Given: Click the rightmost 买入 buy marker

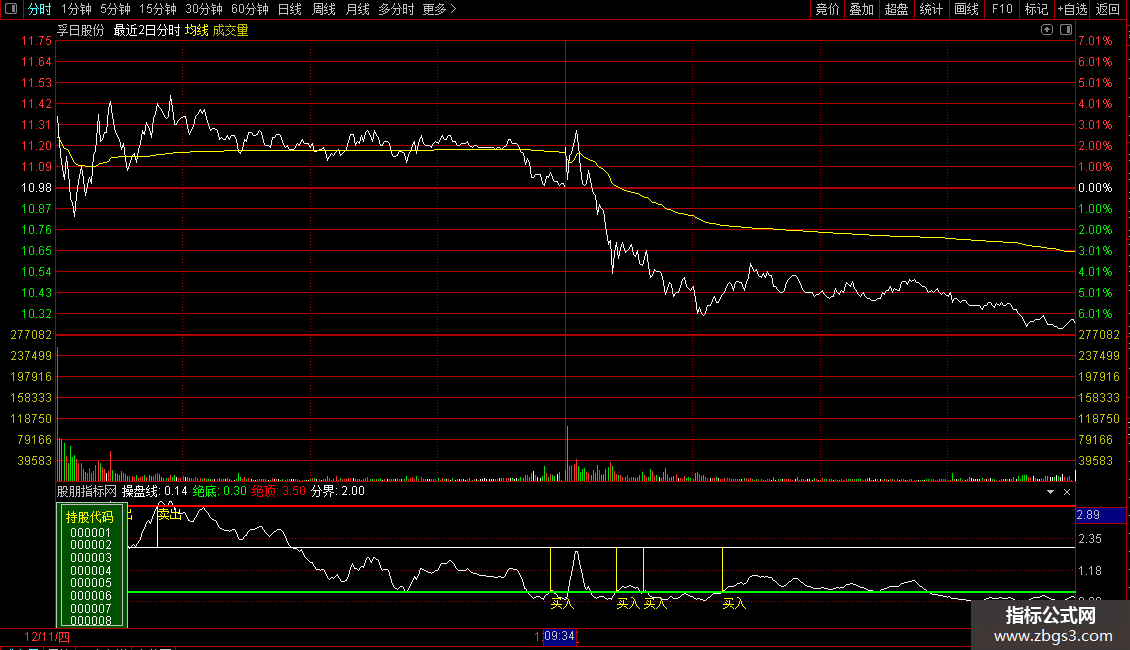Looking at the screenshot, I should point(734,603).
